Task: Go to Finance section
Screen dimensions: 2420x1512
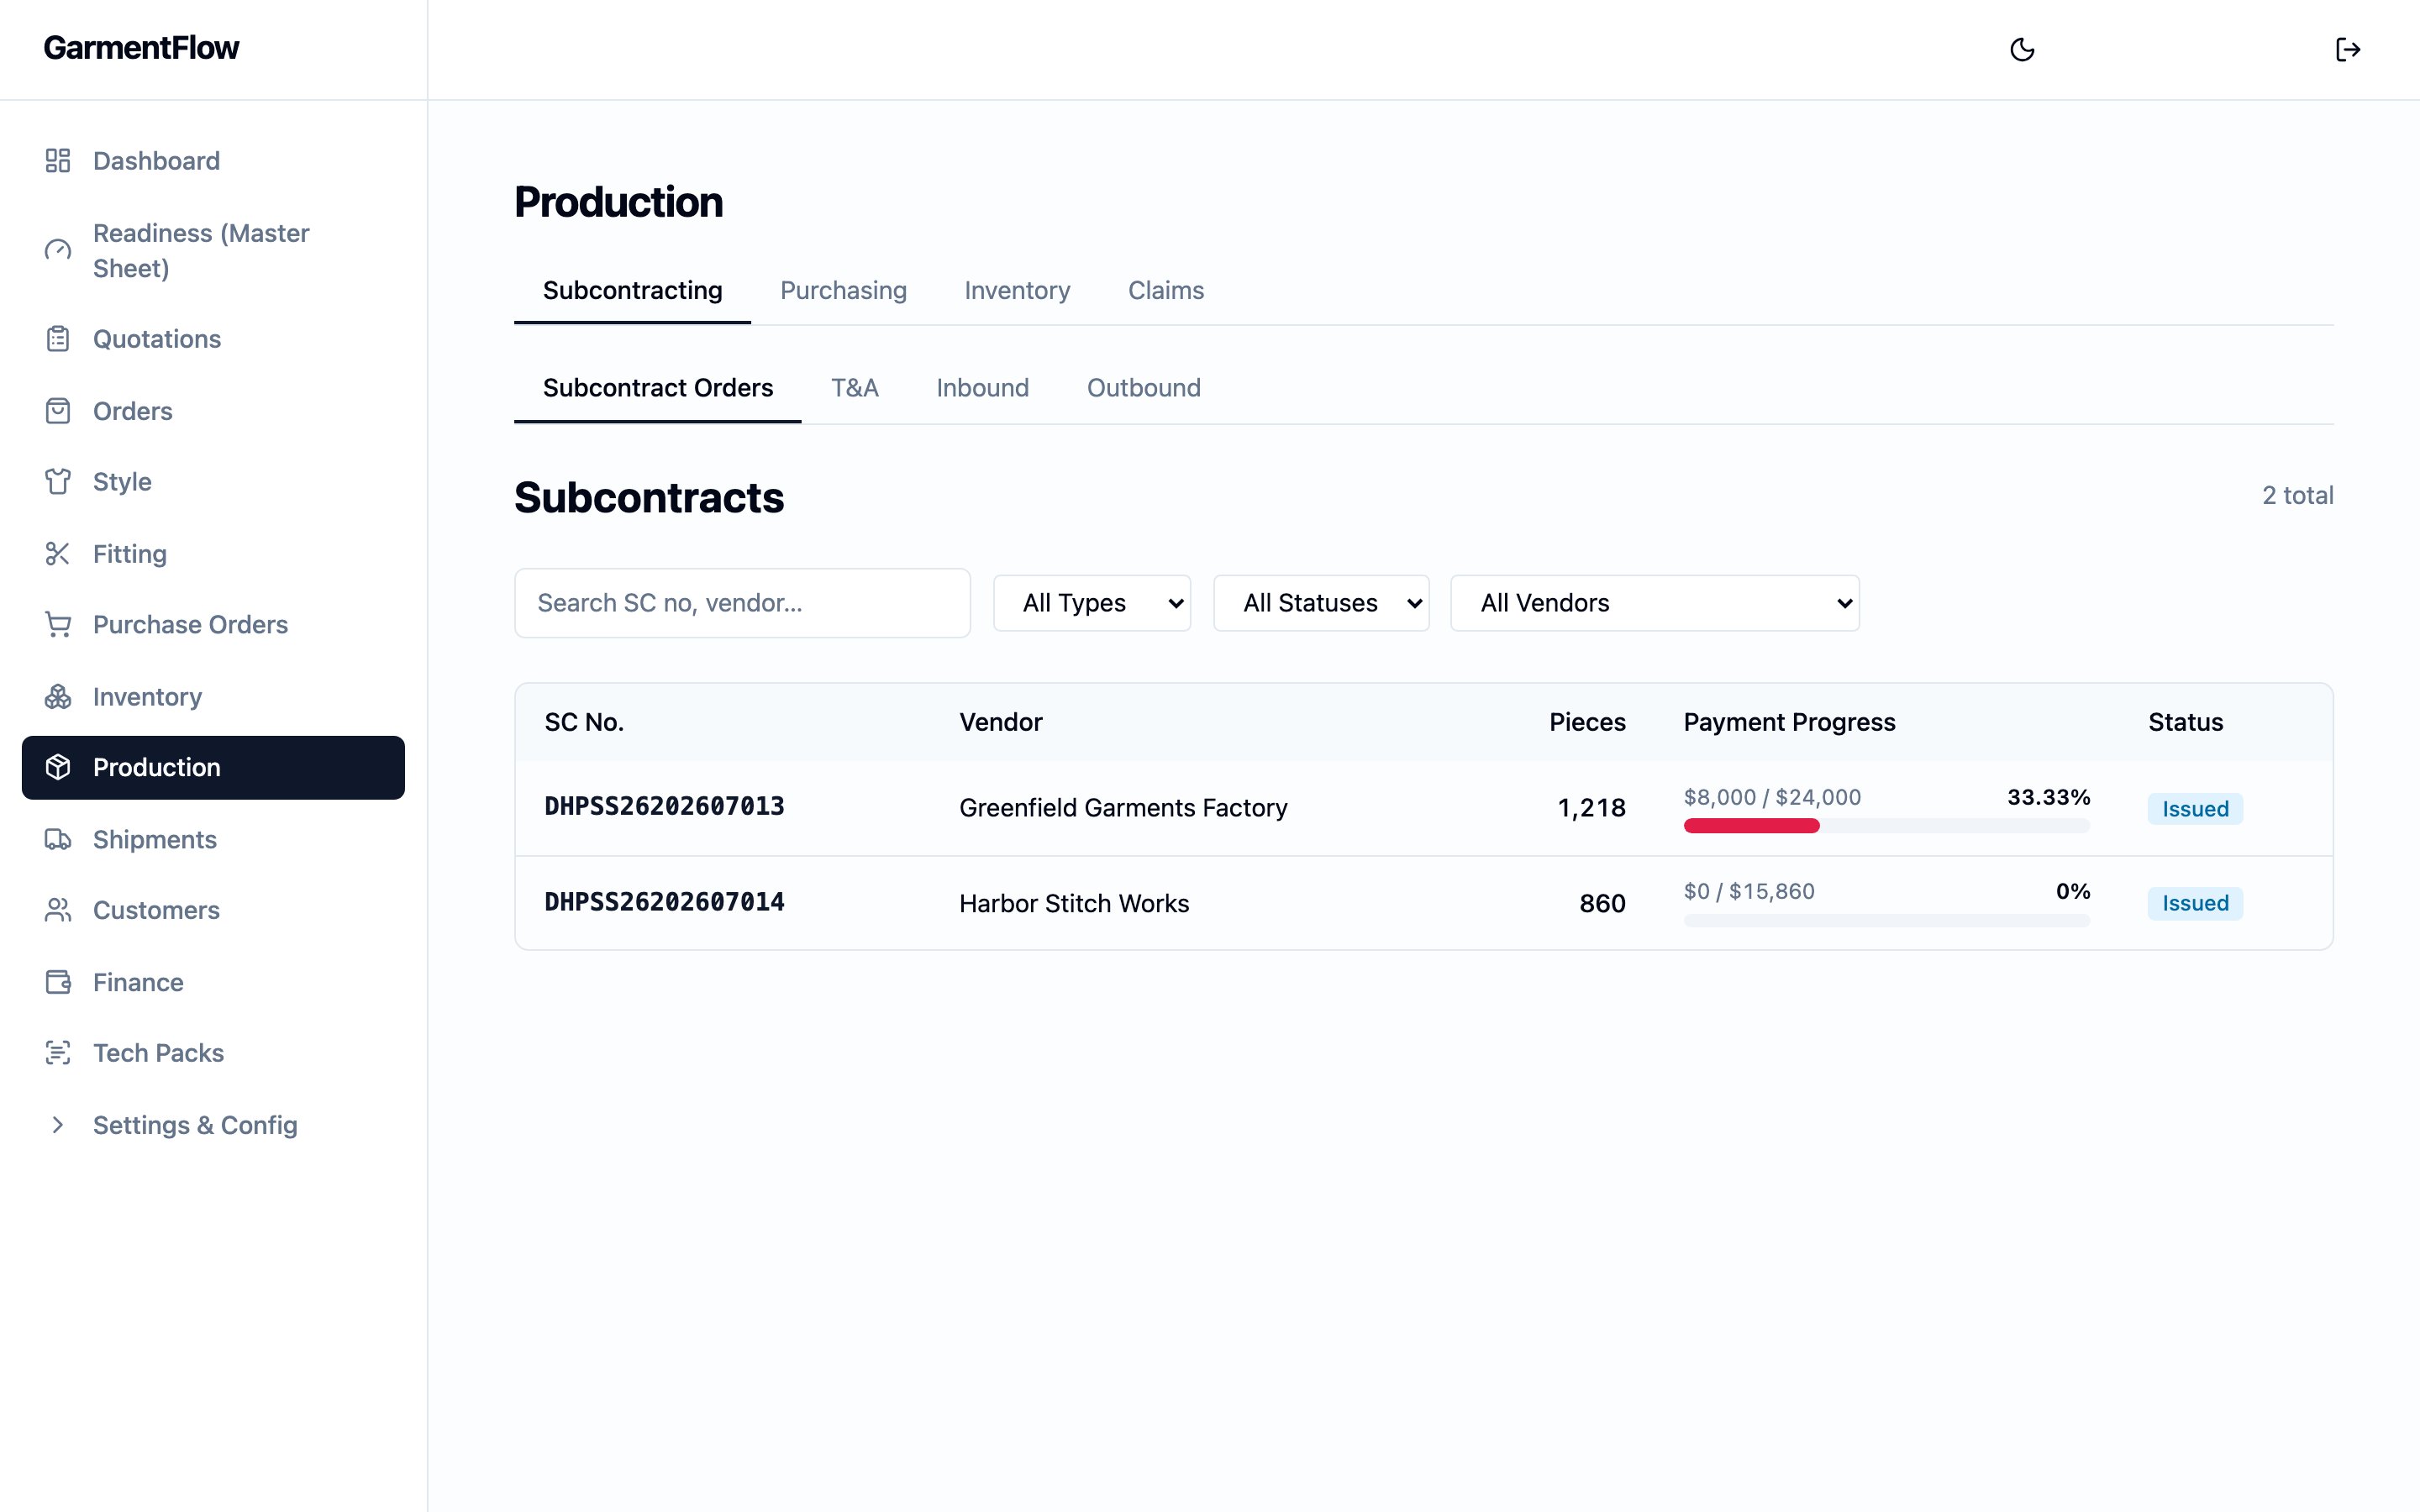Action: [213, 982]
